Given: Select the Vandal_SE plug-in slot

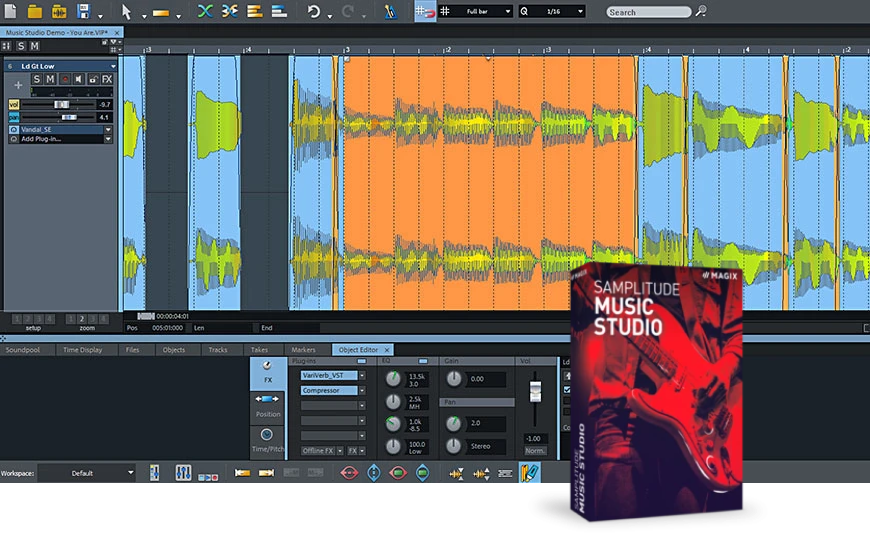Looking at the screenshot, I should tap(61, 129).
